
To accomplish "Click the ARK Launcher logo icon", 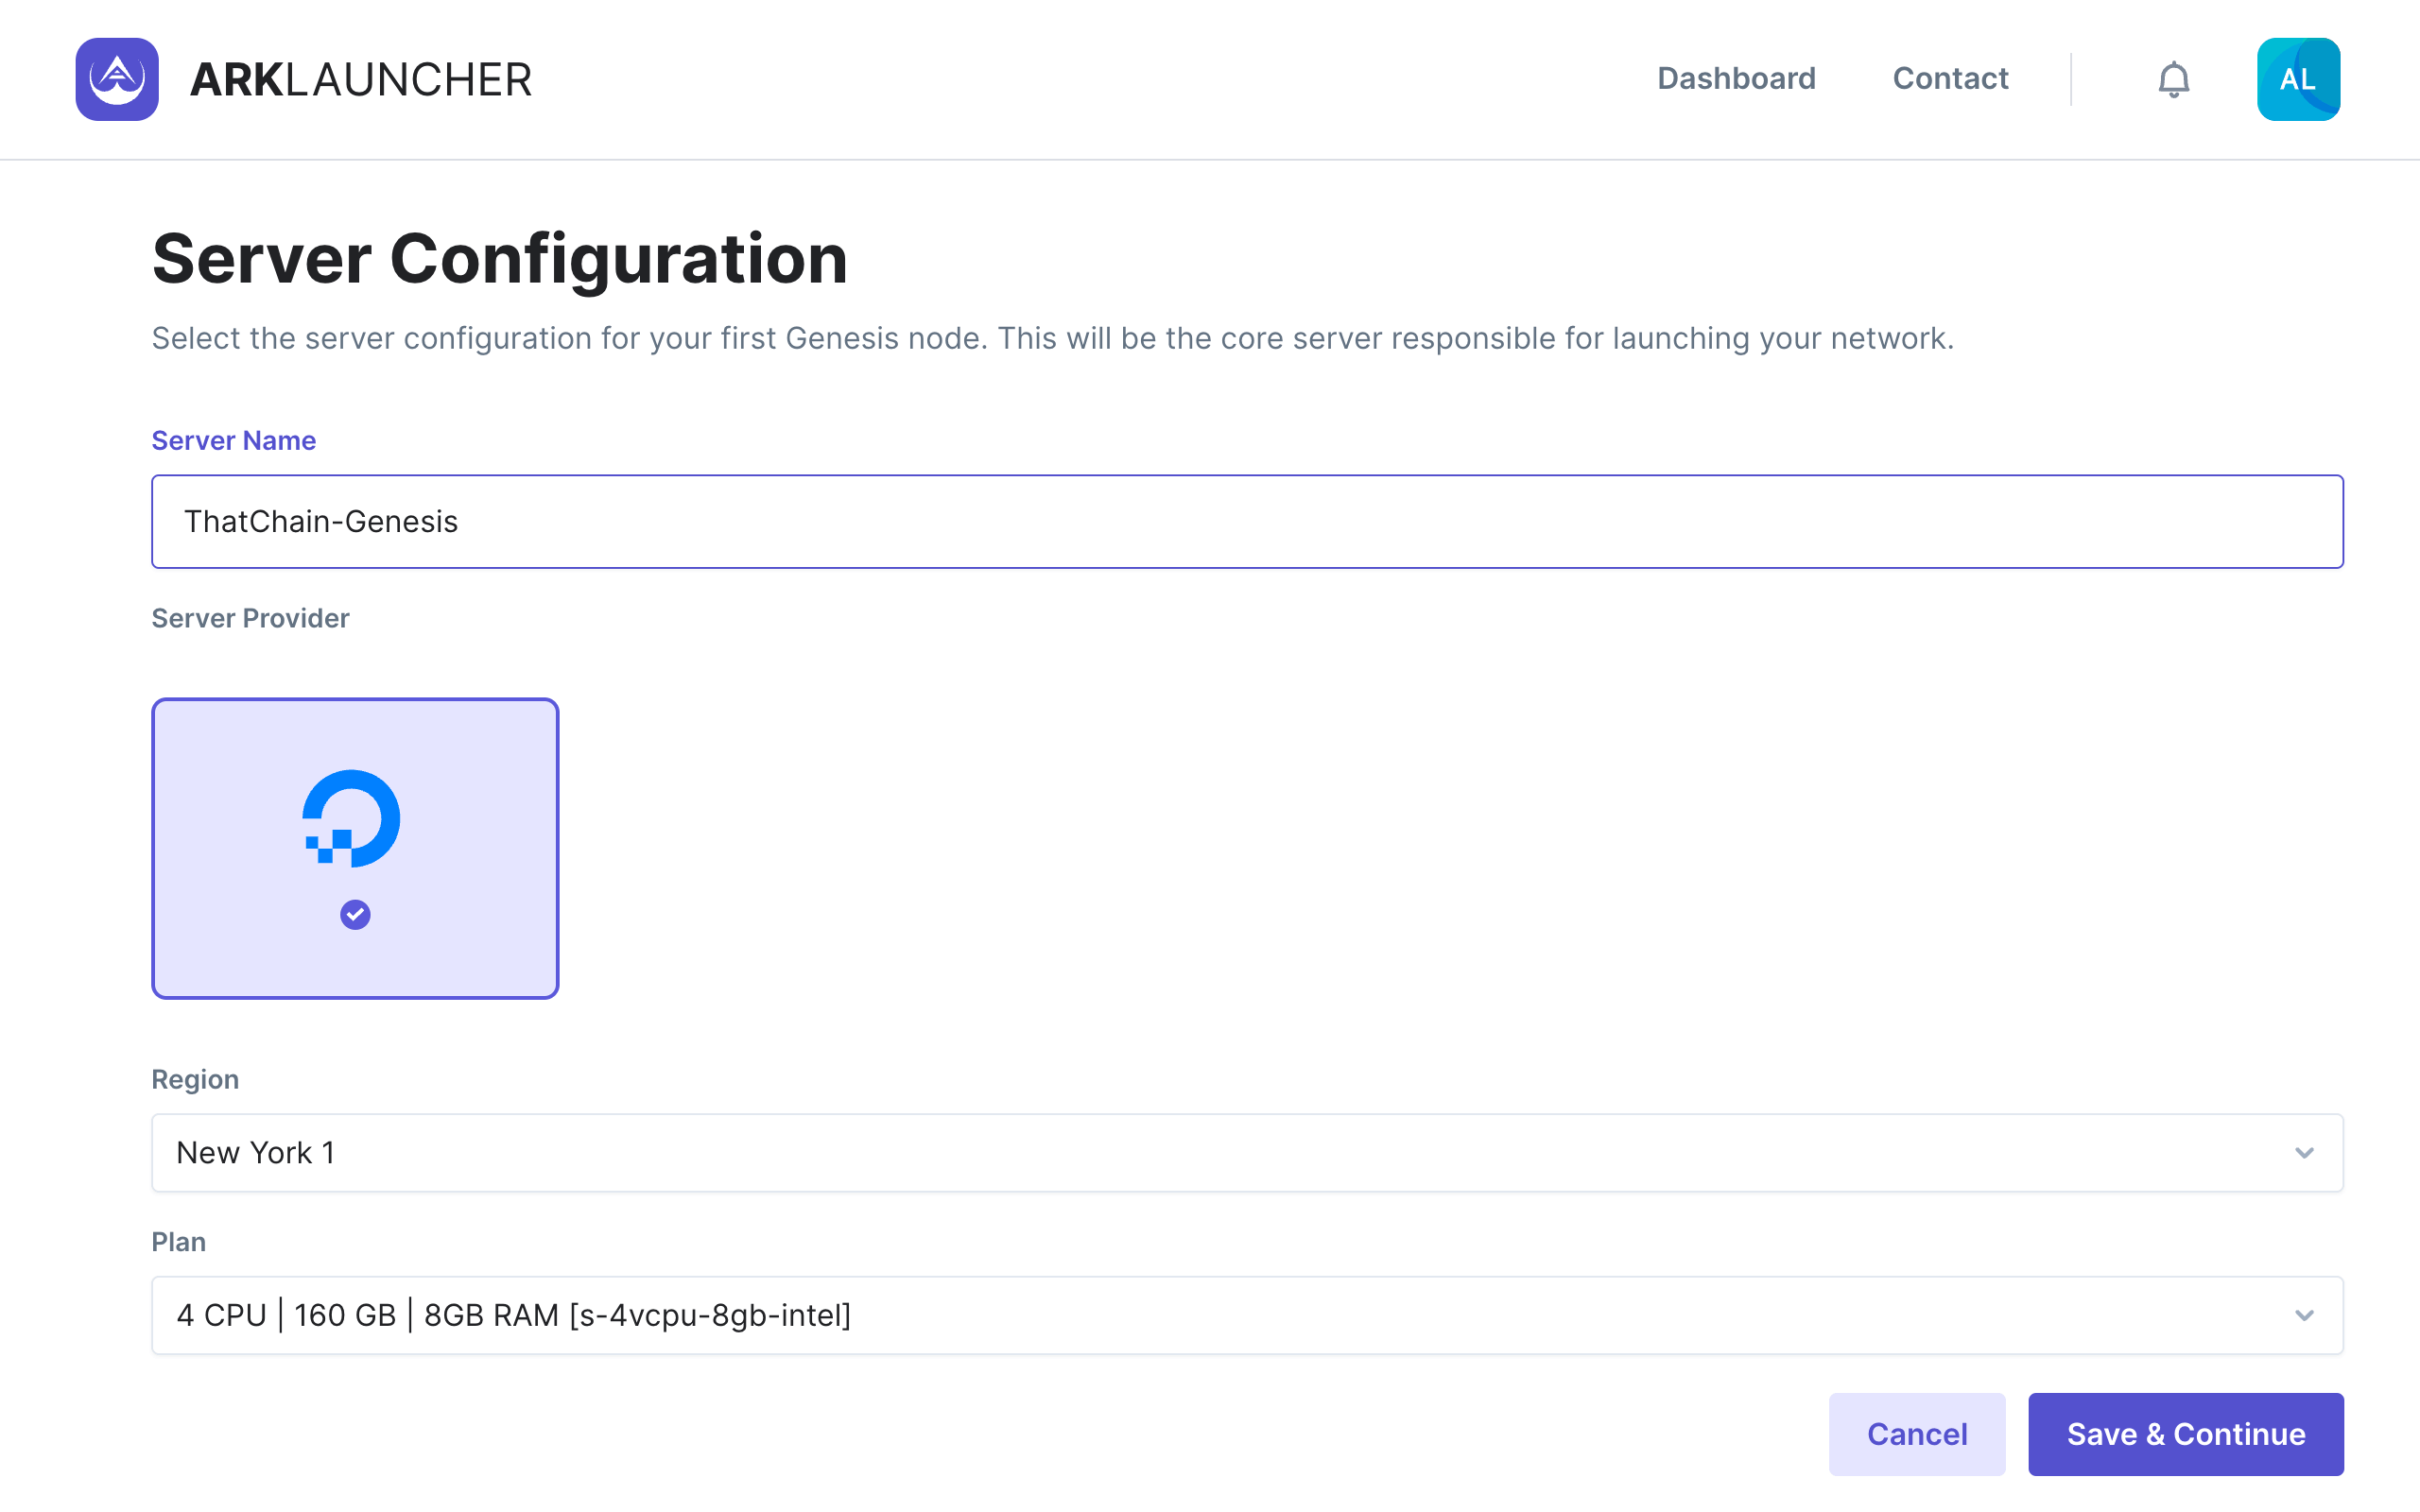I will tap(117, 79).
